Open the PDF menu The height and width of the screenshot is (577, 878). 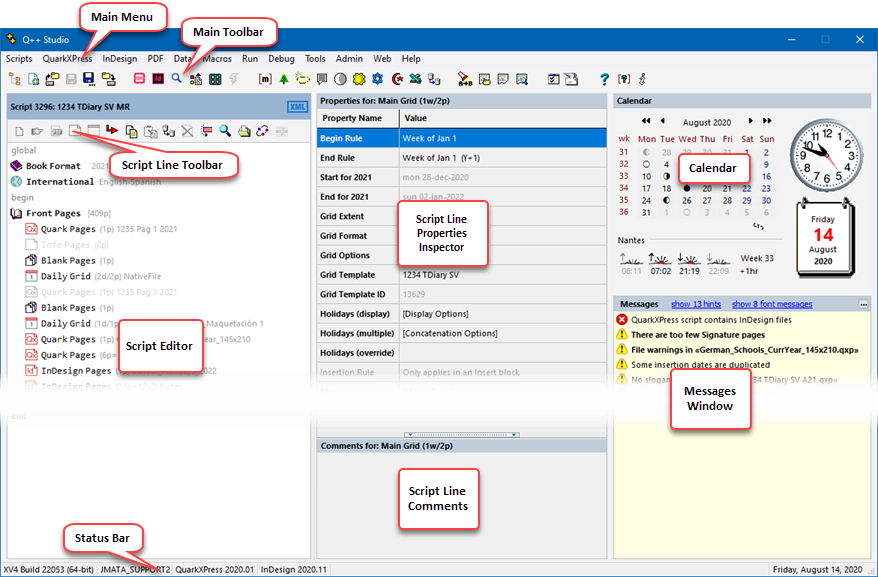coord(155,58)
